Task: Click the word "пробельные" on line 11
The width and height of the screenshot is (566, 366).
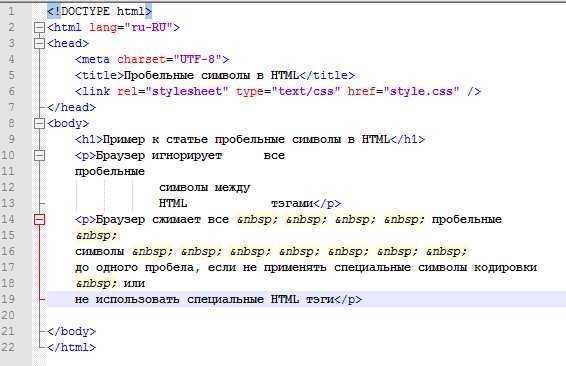Action: click(110, 171)
